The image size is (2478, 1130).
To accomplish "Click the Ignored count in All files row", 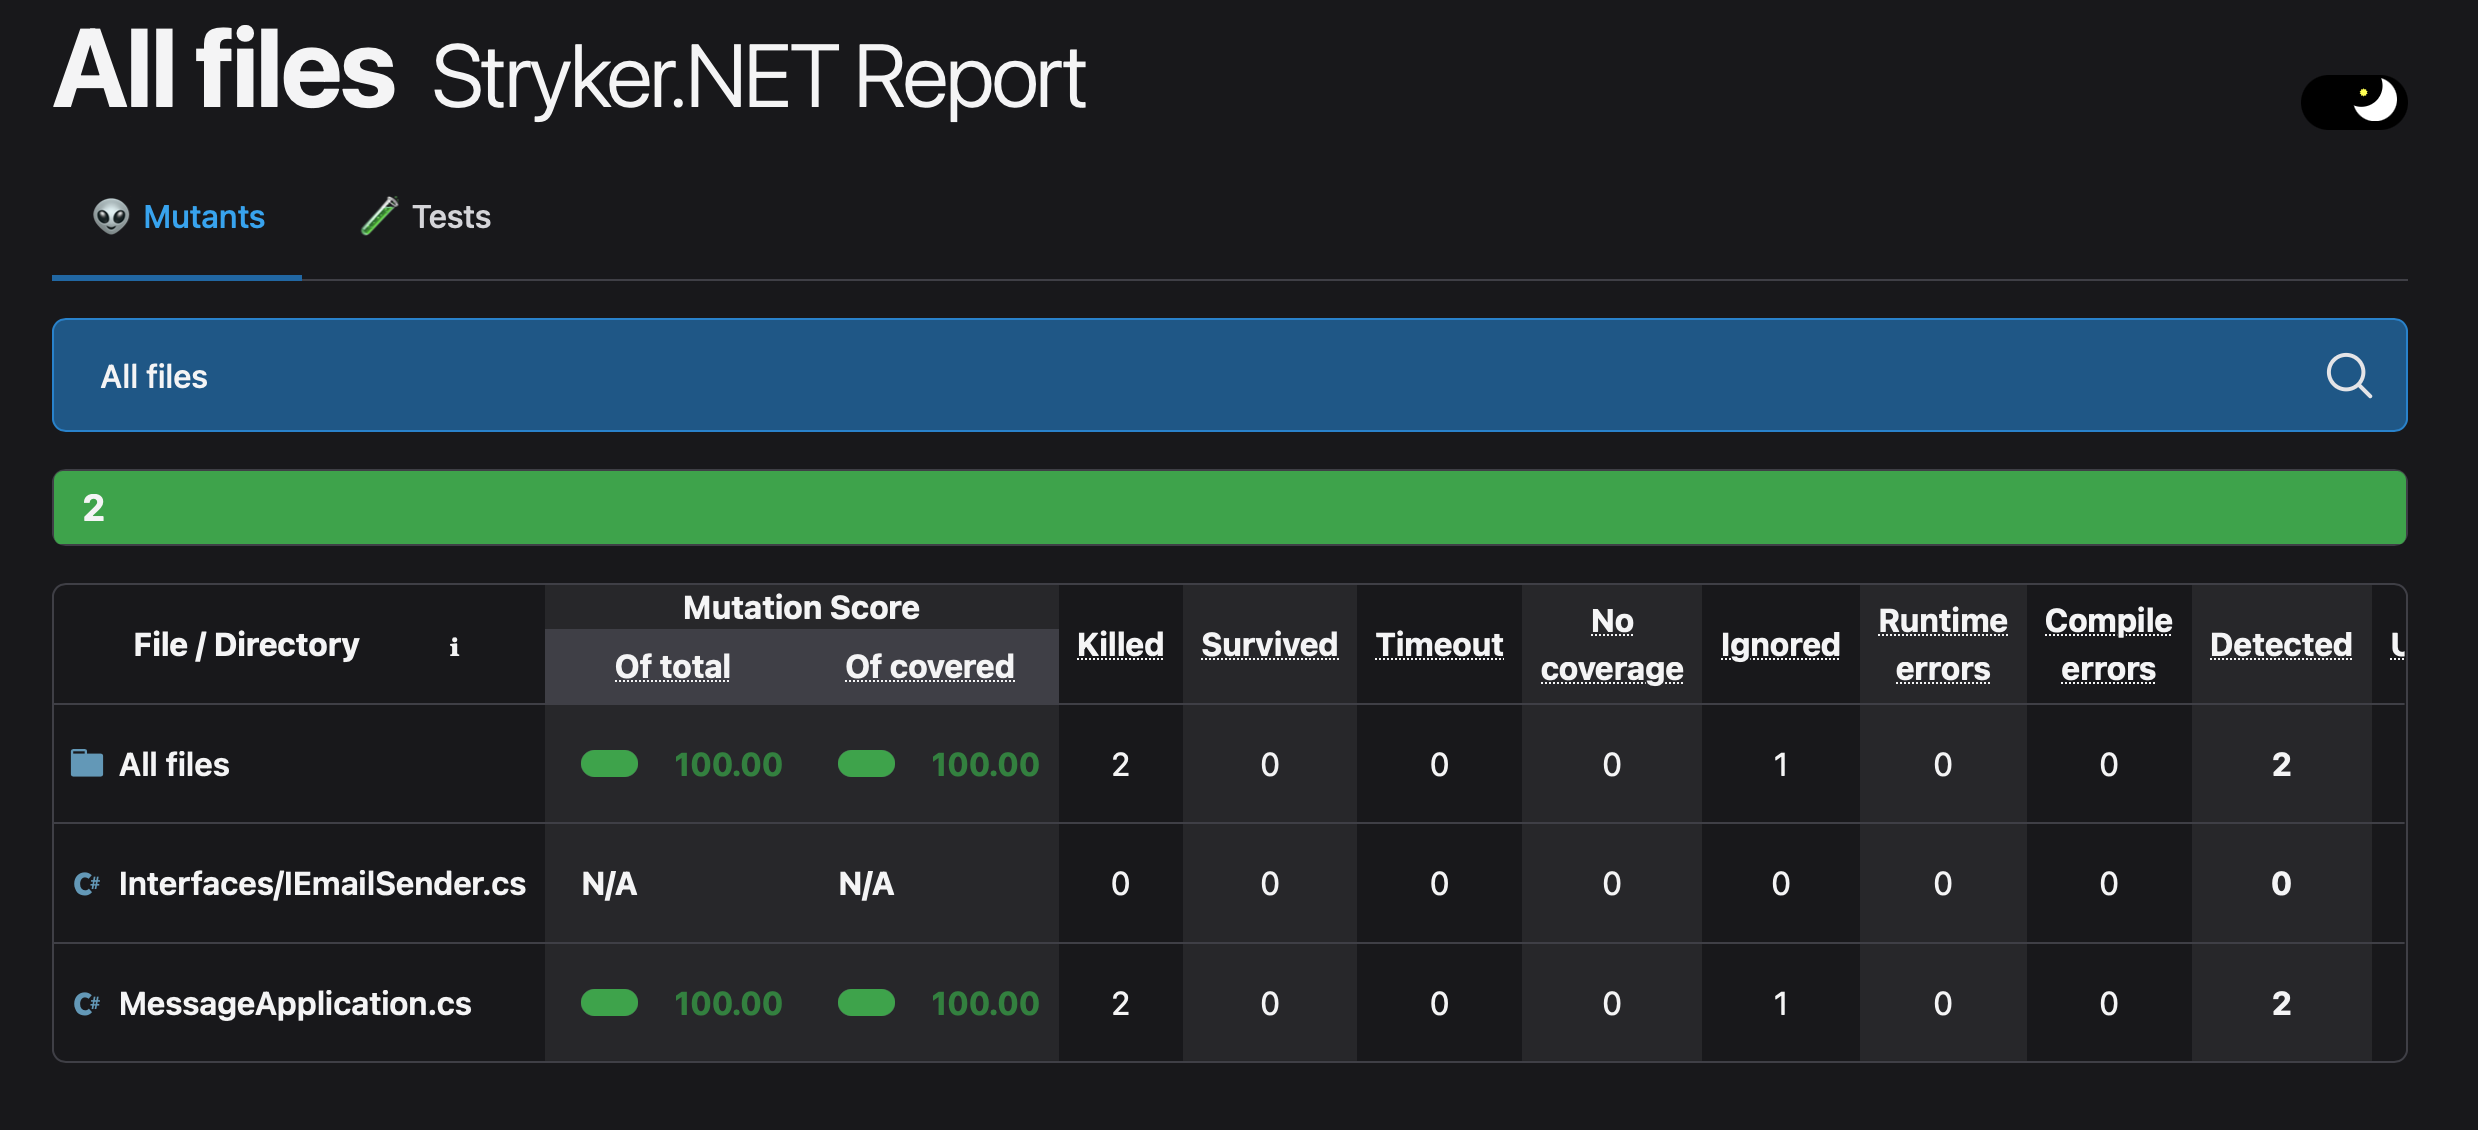I will pos(1780,765).
